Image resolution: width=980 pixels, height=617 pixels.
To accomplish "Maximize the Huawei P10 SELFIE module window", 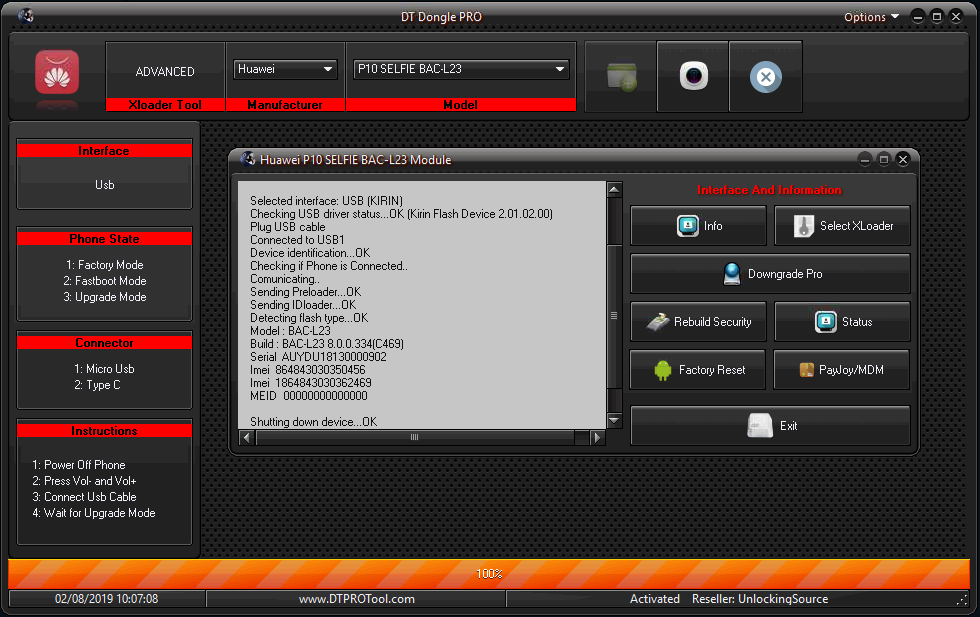I will [884, 160].
